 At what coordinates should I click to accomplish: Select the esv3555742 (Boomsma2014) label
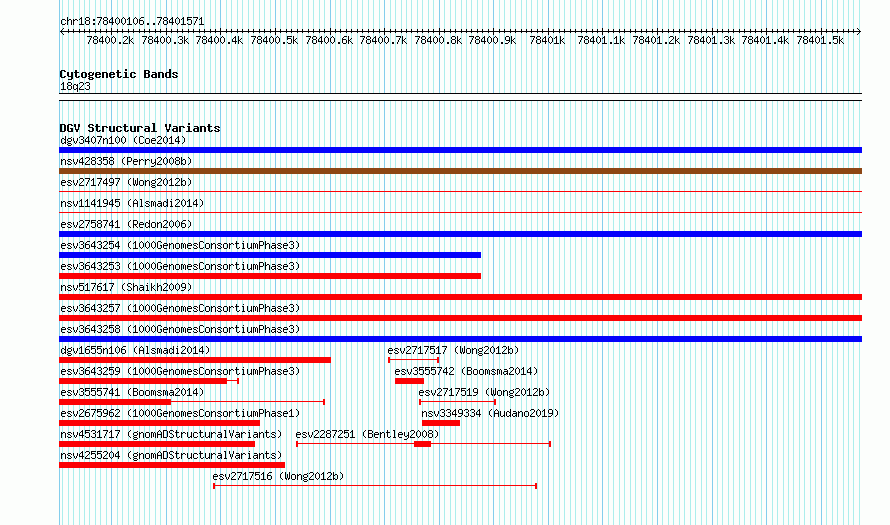coord(466,371)
